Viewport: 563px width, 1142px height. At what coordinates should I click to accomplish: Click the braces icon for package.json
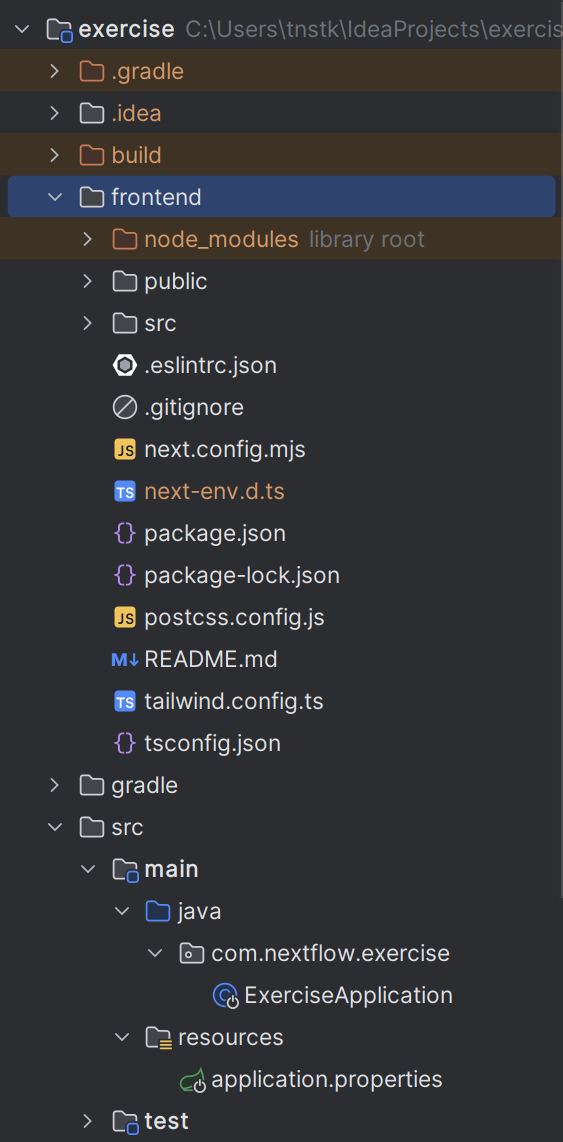coord(125,534)
